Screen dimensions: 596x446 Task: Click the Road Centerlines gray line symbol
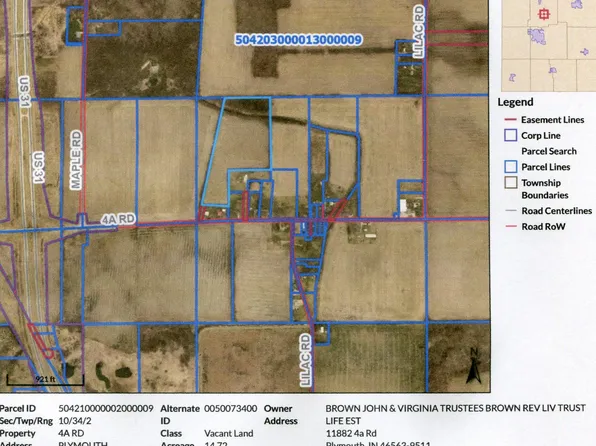(510, 211)
